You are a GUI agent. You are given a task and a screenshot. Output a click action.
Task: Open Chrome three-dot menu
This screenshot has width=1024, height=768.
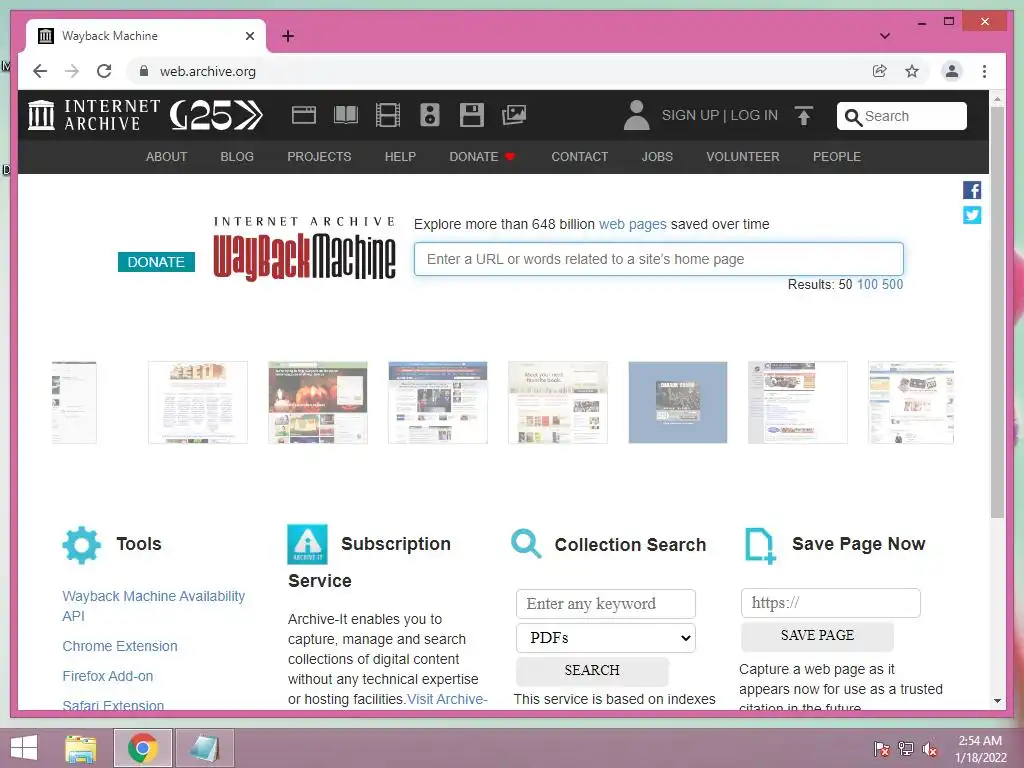(x=984, y=71)
